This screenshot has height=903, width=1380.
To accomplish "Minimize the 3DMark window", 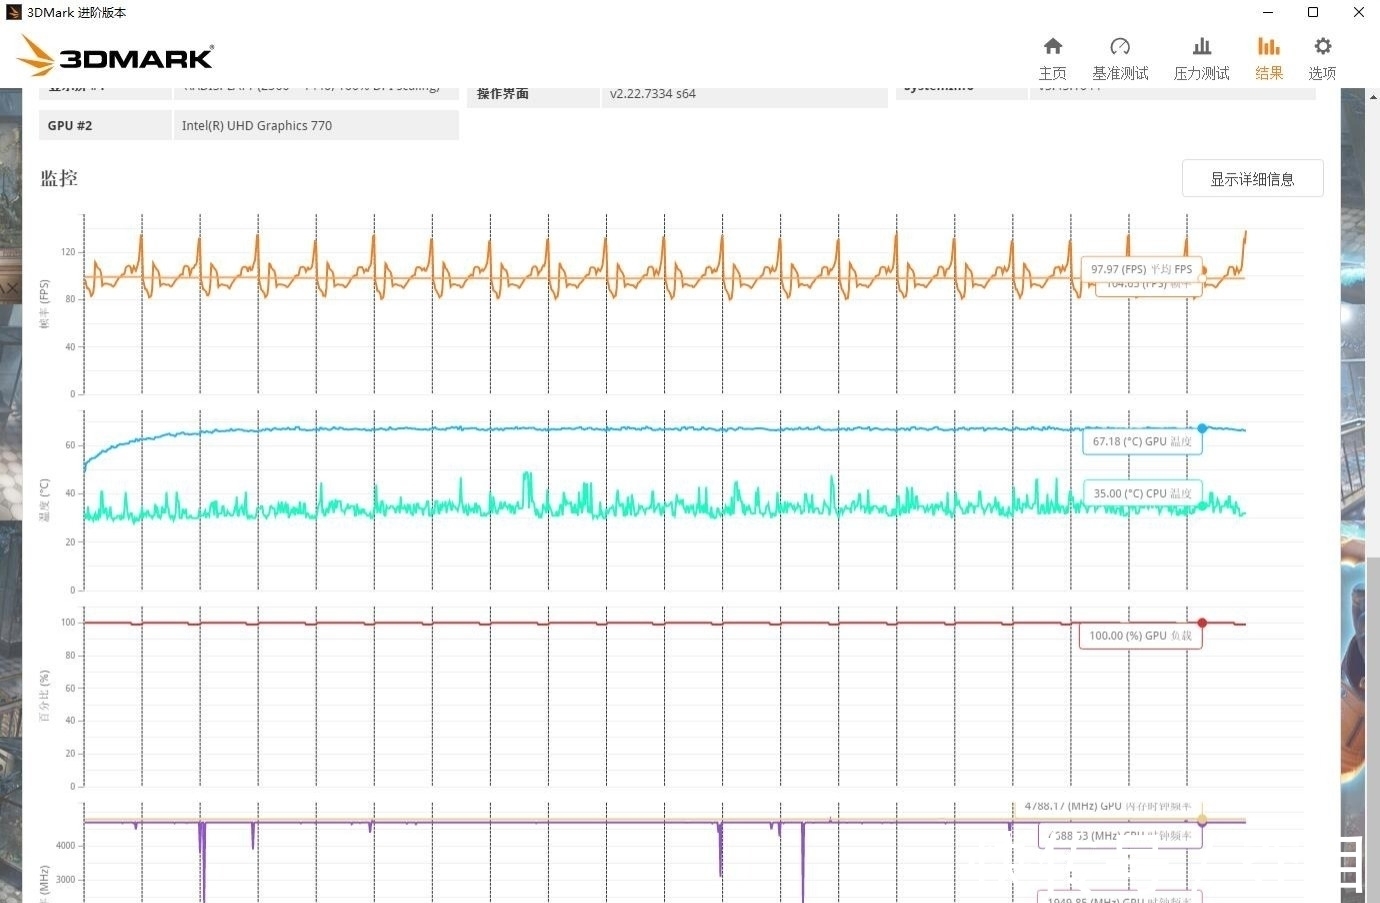I will pos(1268,12).
